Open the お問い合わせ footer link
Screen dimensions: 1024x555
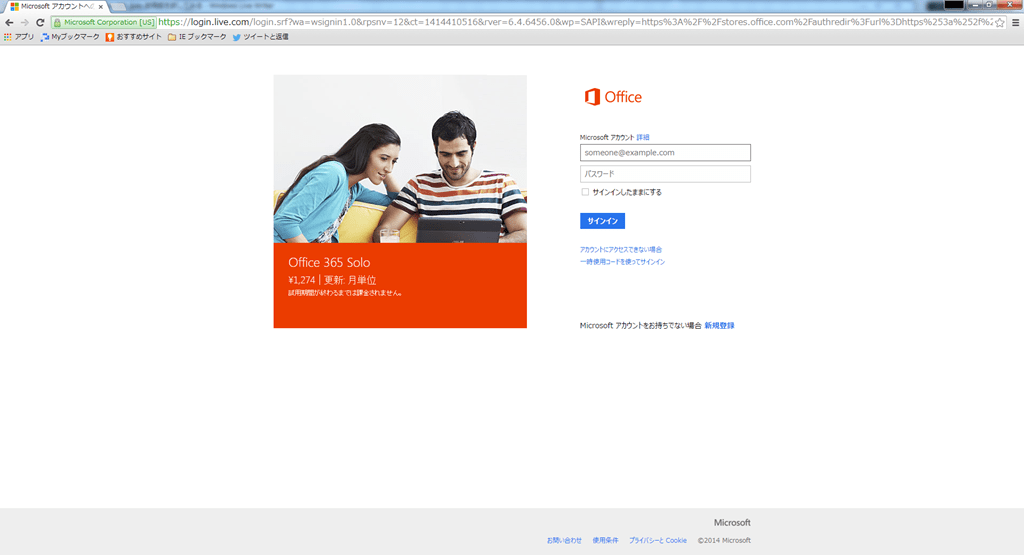coord(564,541)
